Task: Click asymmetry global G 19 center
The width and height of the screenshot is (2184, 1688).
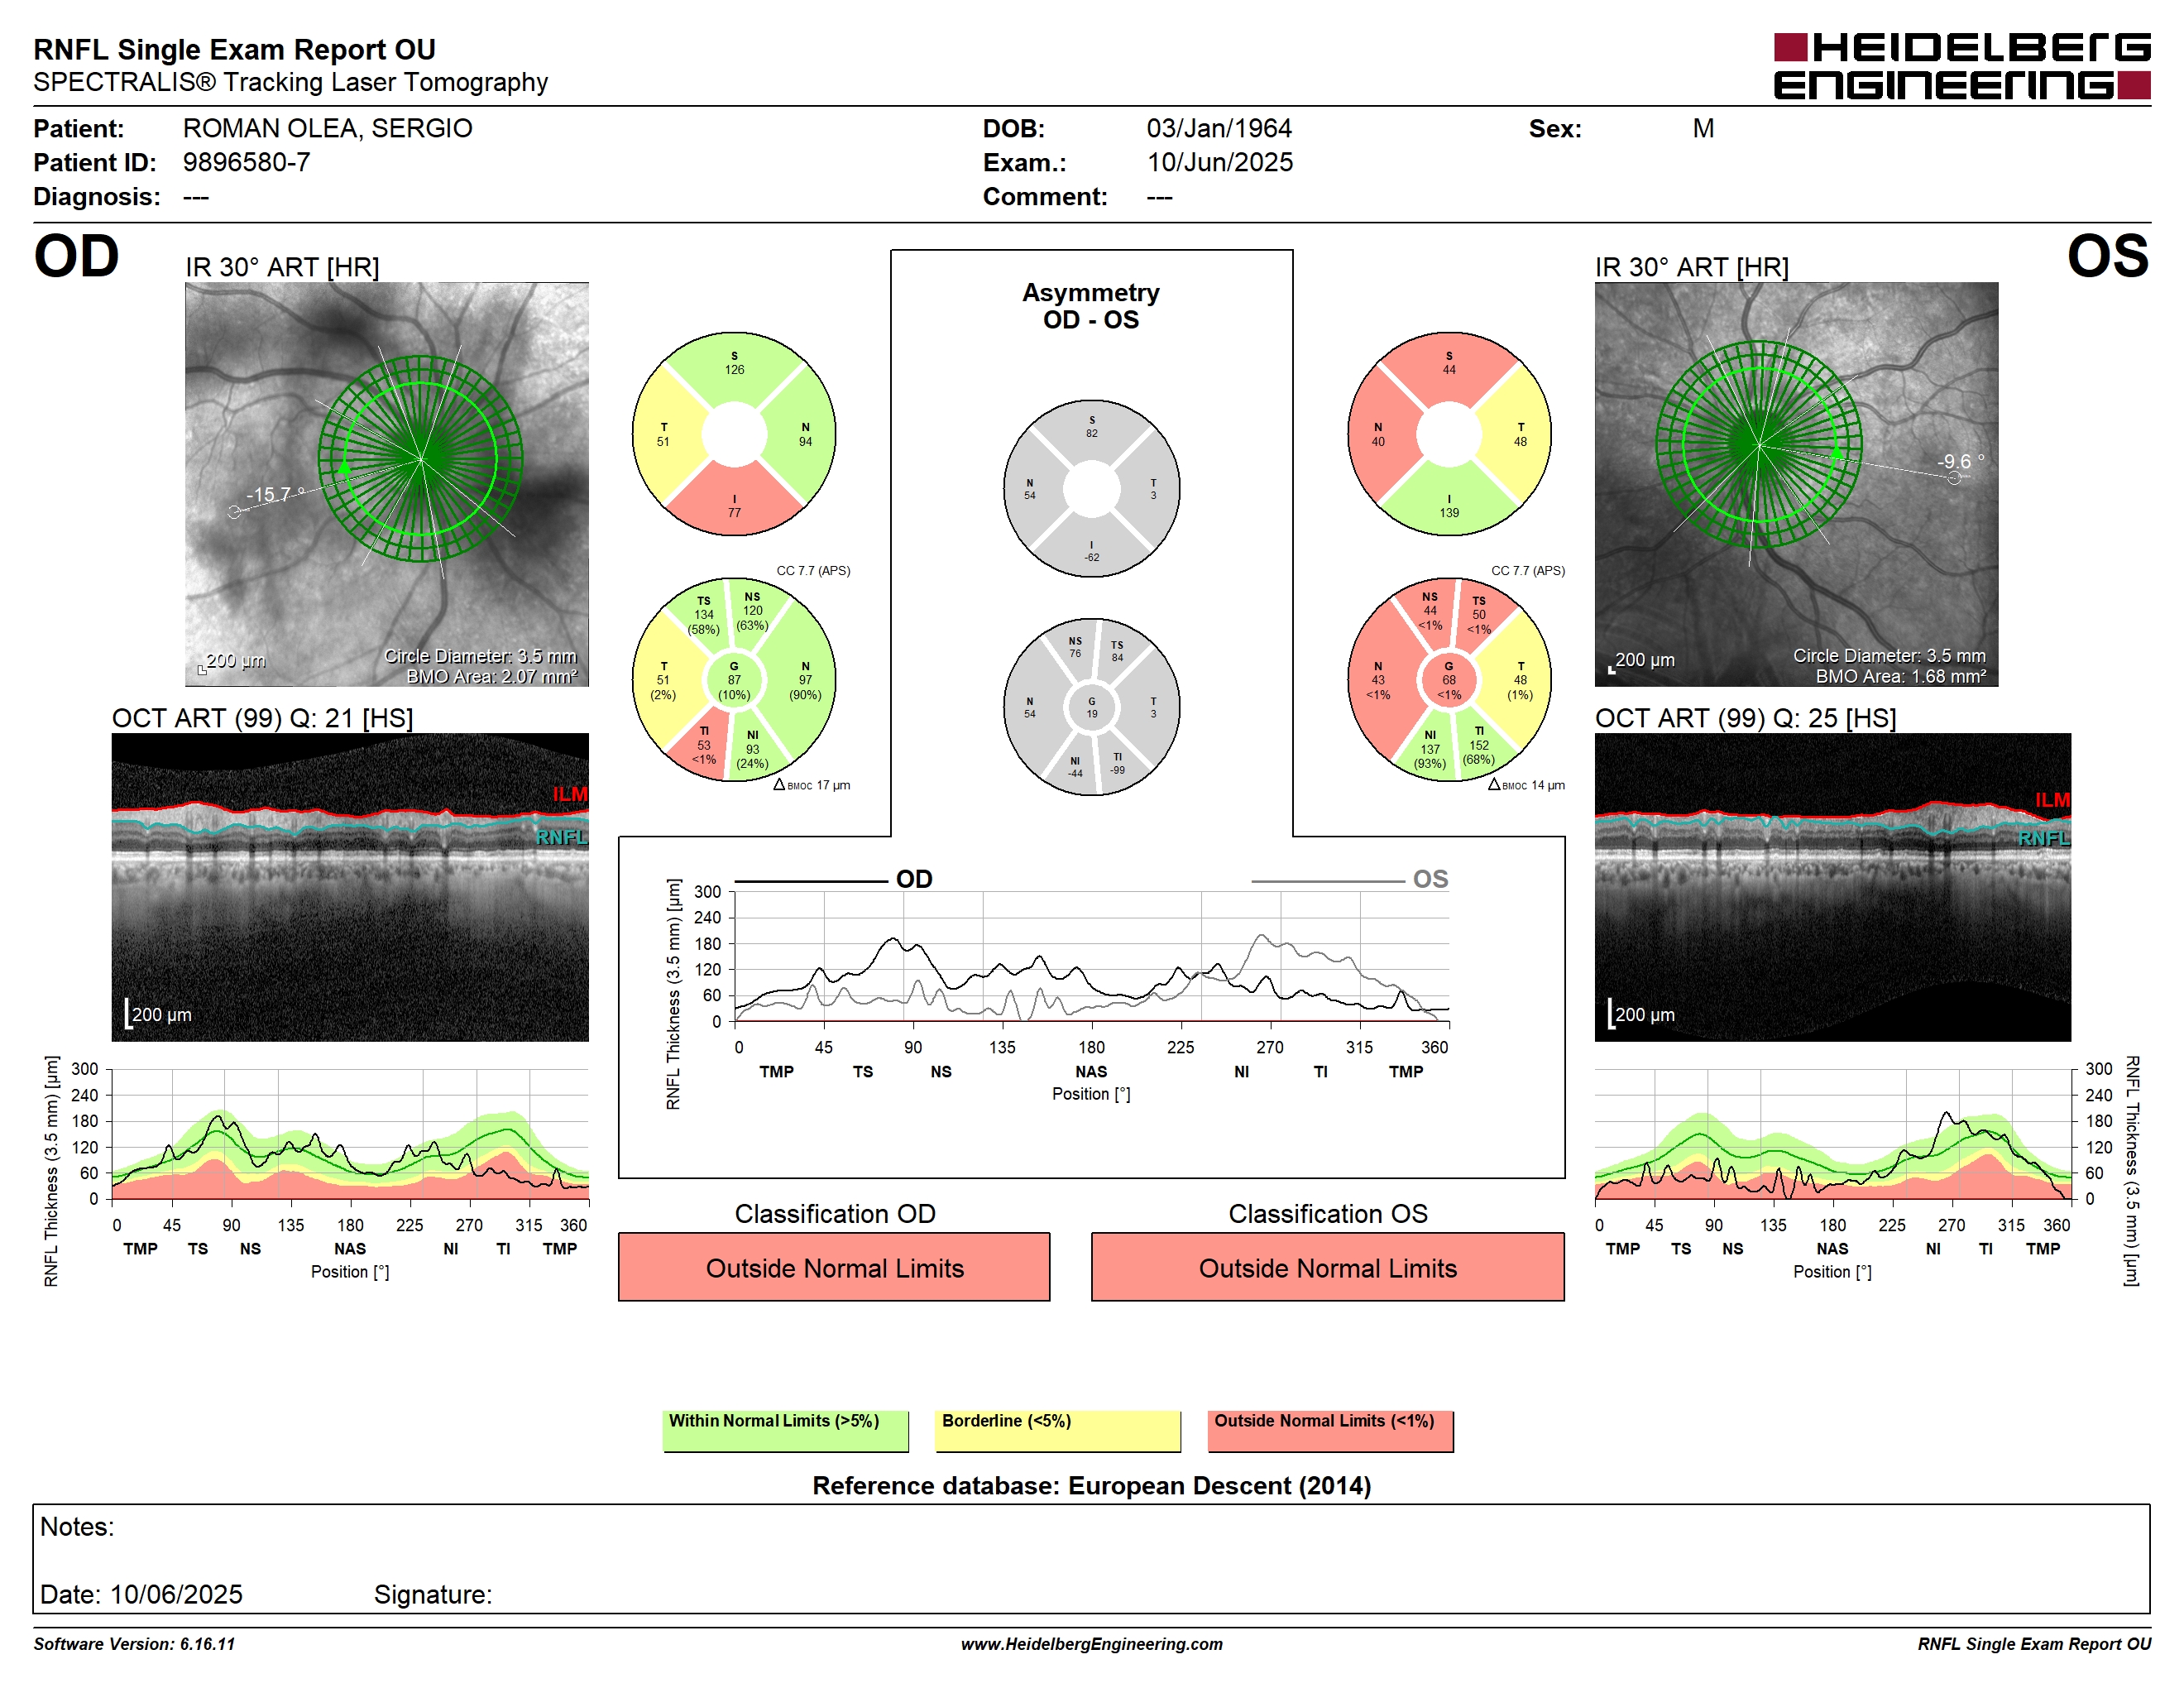Action: pyautogui.click(x=1092, y=707)
